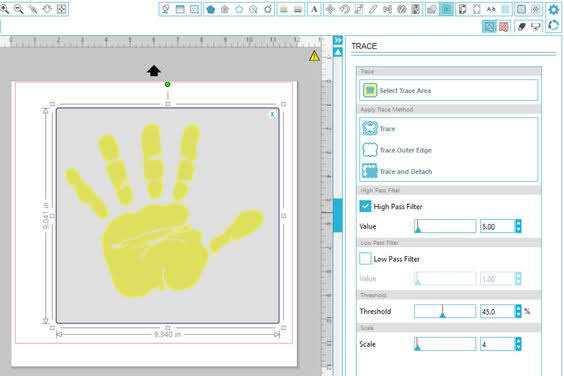
Task: Select the Pan hand tool
Action: [x=47, y=9]
